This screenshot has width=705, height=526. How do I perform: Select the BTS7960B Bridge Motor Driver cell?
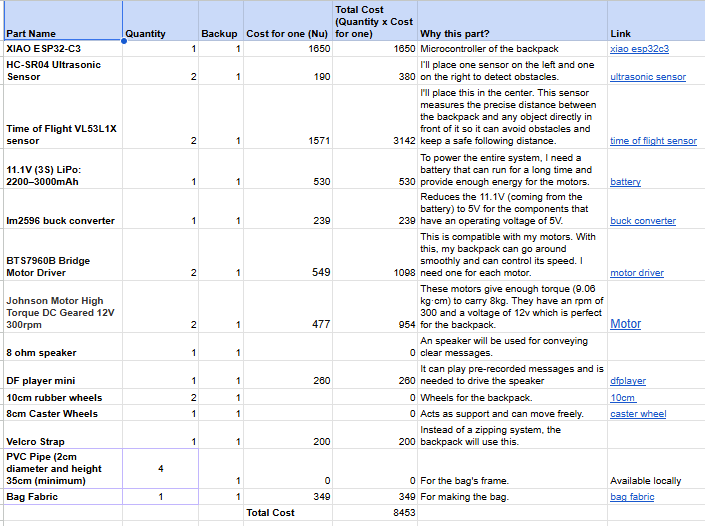click(x=63, y=254)
